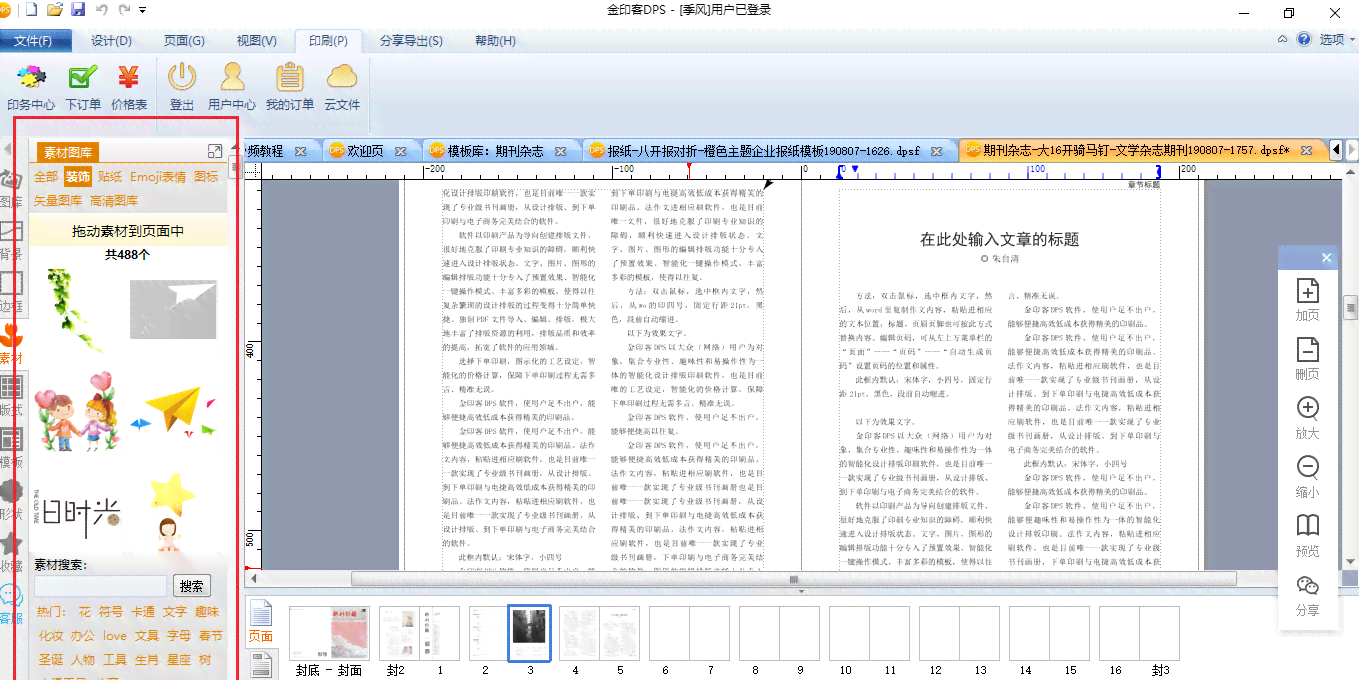Switch to the 设计(D) ribbon tab
1359x680 pixels.
click(111, 41)
